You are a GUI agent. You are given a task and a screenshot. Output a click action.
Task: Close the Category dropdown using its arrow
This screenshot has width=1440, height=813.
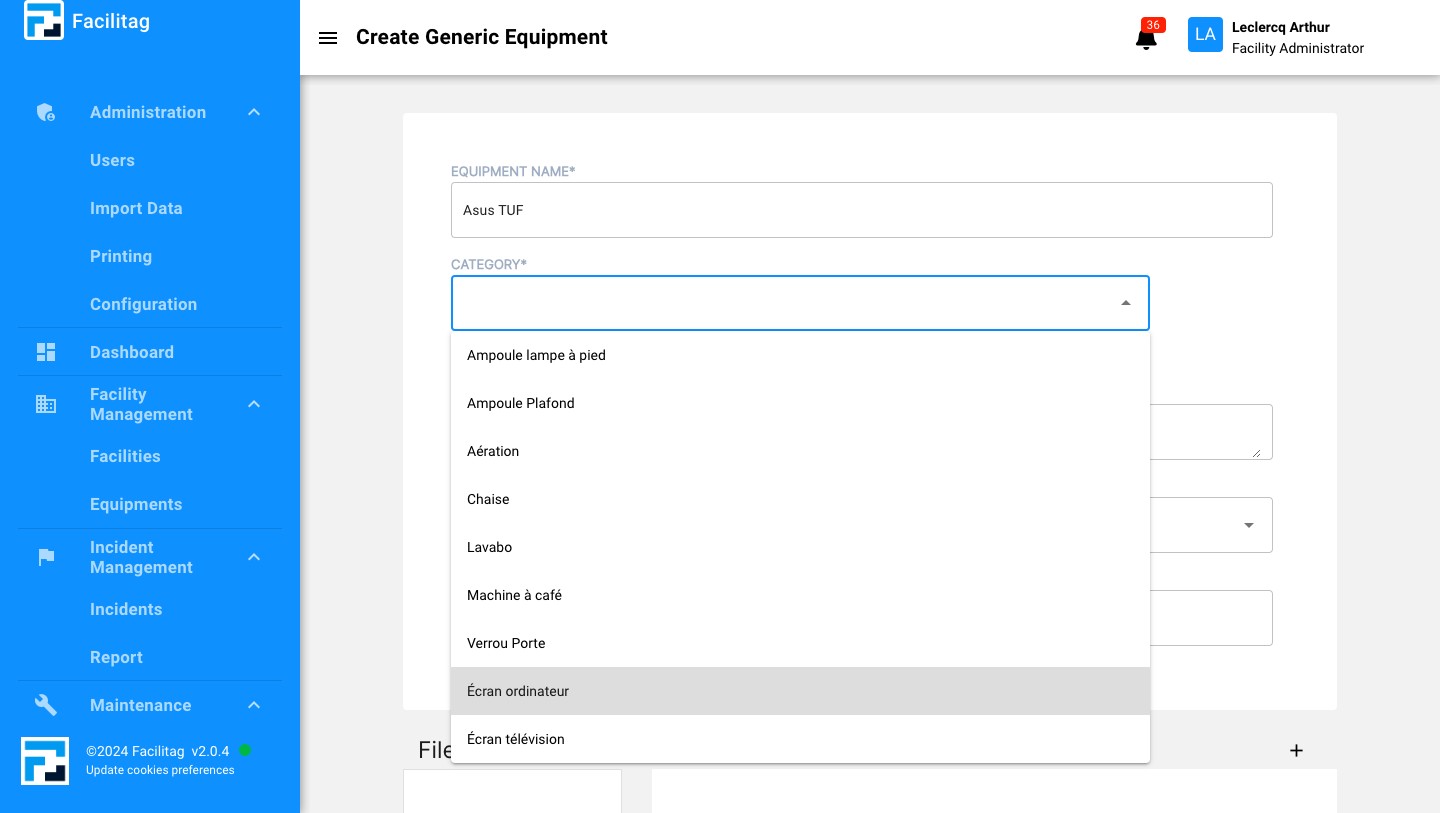coord(1125,303)
